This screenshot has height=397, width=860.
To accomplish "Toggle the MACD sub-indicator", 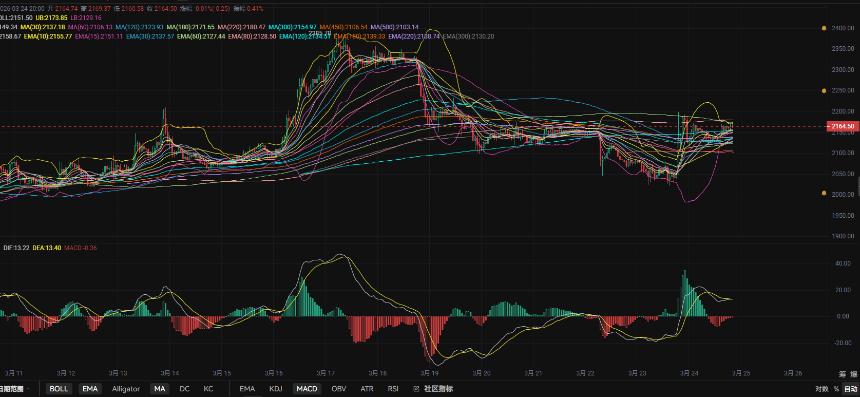I will (x=307, y=389).
